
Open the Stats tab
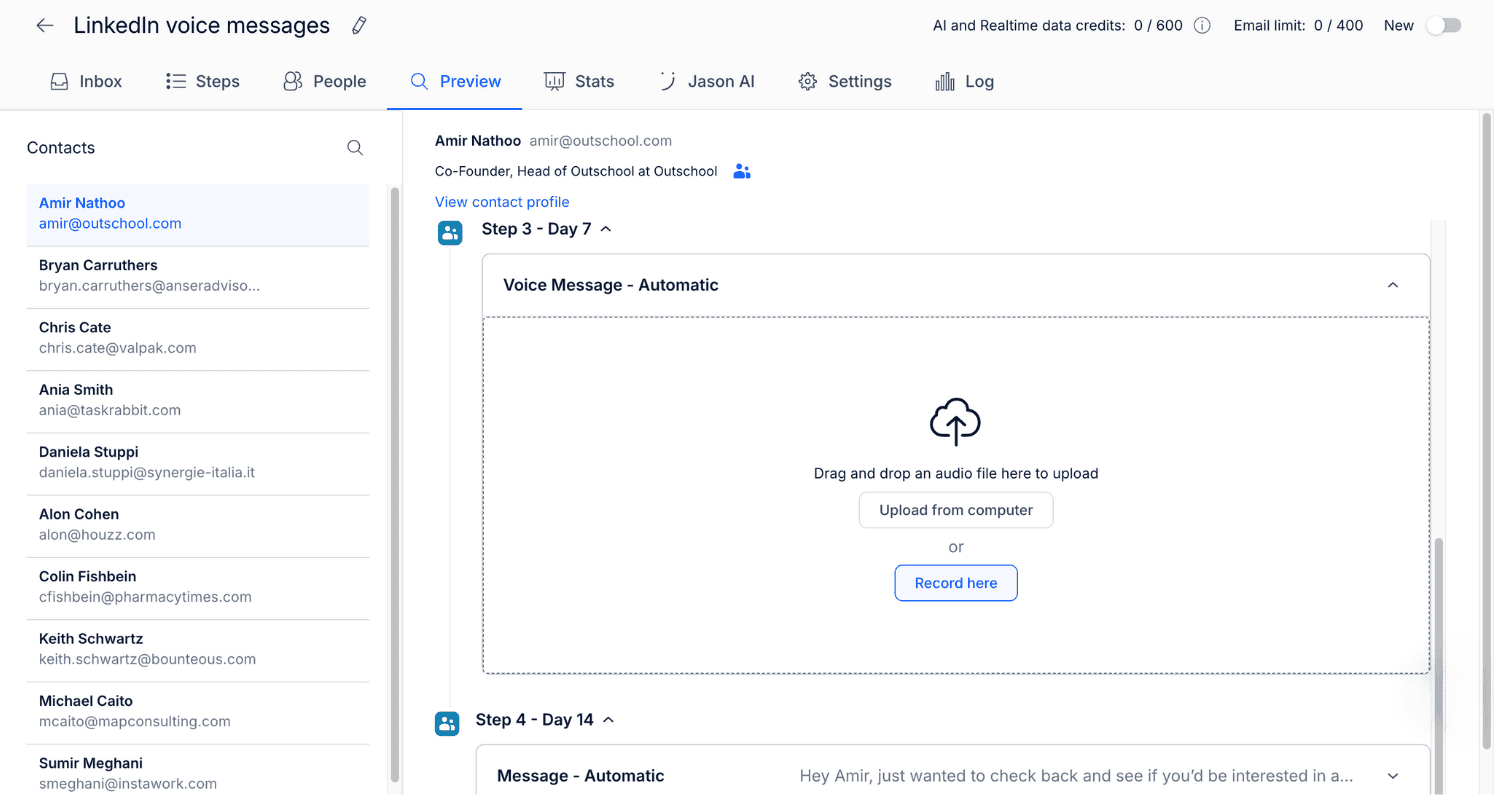(579, 82)
